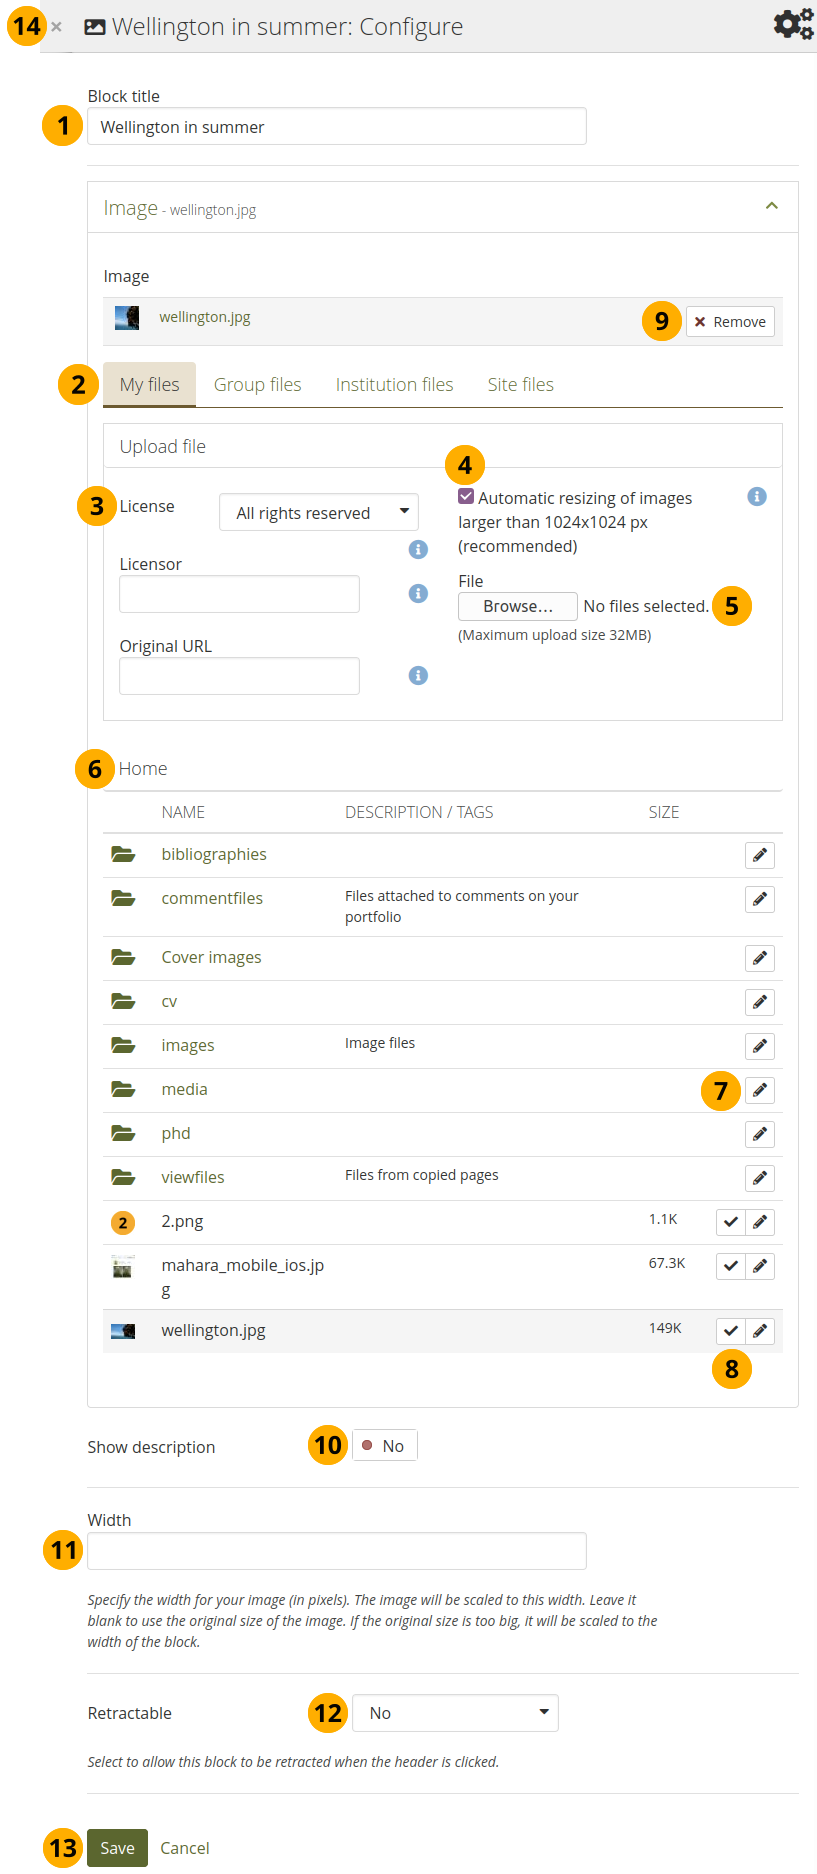Select mahara_mobile_ios.jpg using its checkmark button
The height and width of the screenshot is (1874, 817).
(731, 1266)
